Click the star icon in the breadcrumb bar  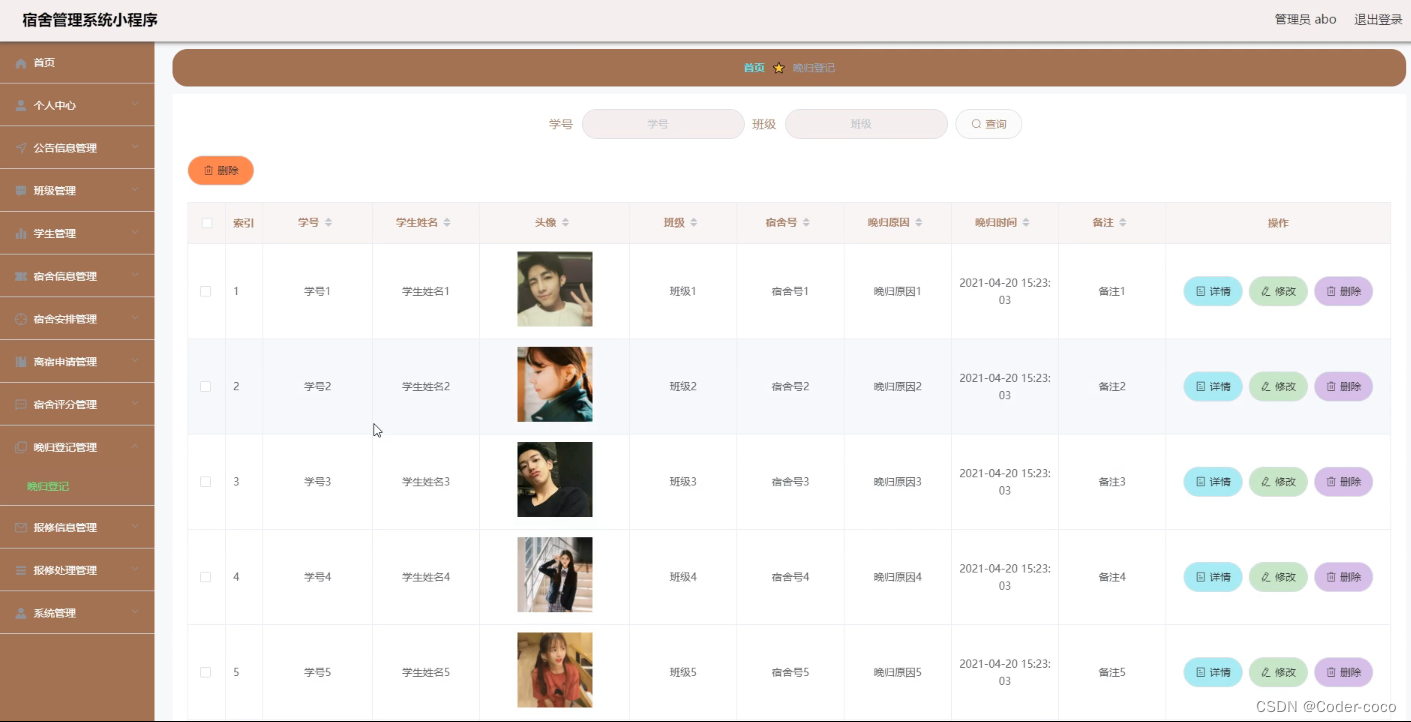coord(779,68)
